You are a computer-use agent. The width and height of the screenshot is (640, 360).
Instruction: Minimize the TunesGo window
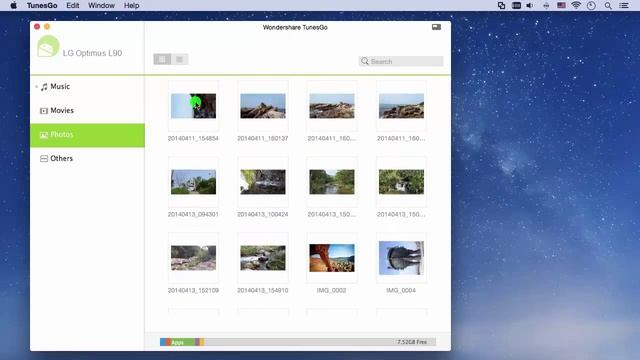pos(47,27)
